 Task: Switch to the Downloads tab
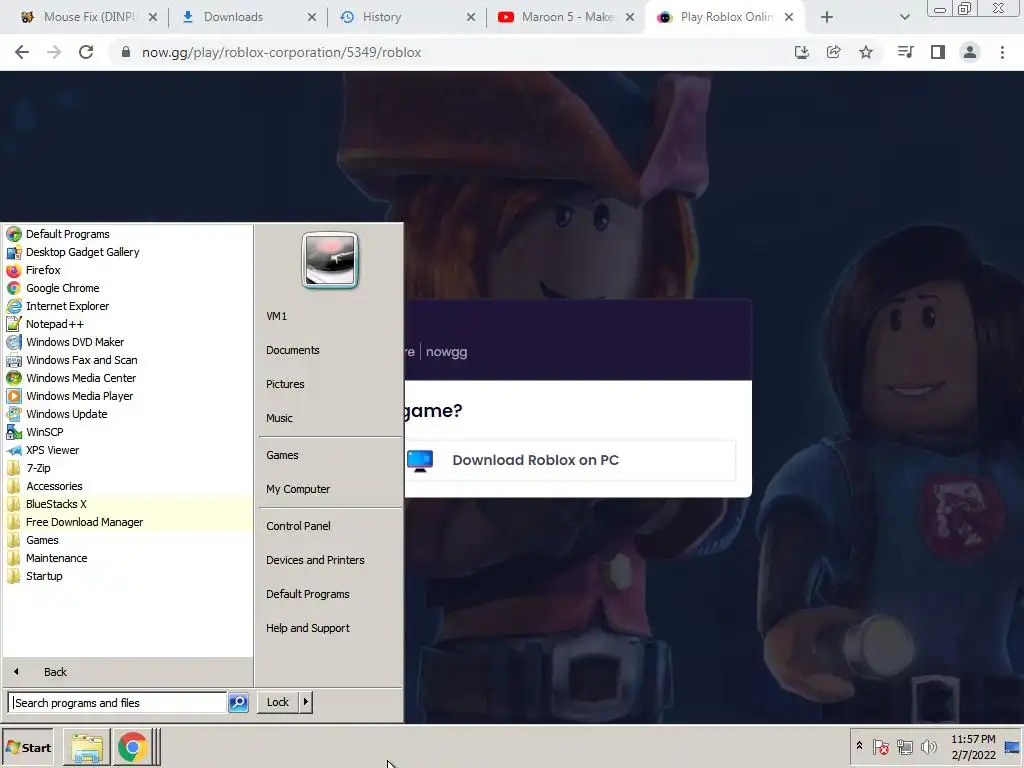[248, 17]
